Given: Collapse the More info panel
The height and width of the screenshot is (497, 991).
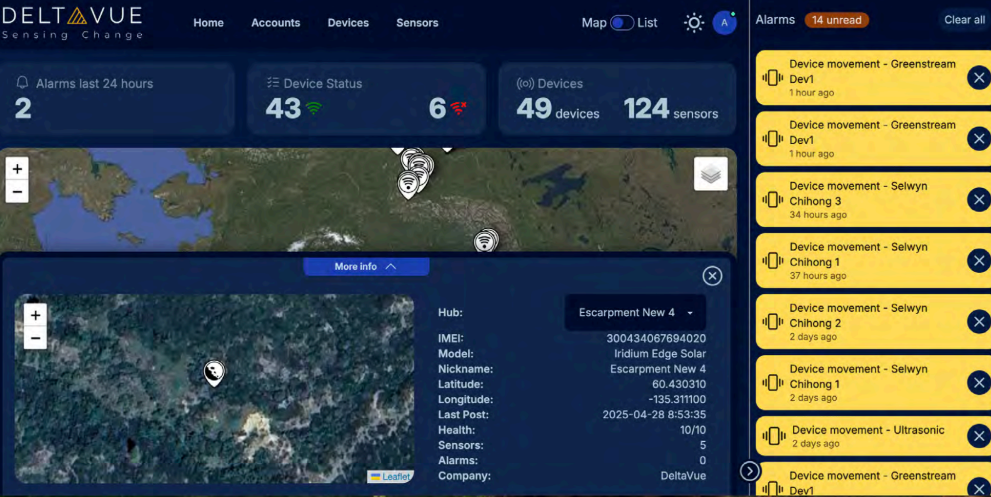Looking at the screenshot, I should click(366, 267).
